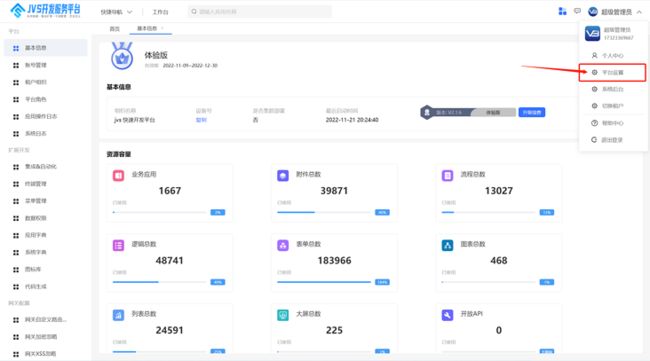Image resolution: width=650 pixels, height=361 pixels.
Task: Collapse the 超级管理员 user menu chevron
Action: (x=639, y=12)
